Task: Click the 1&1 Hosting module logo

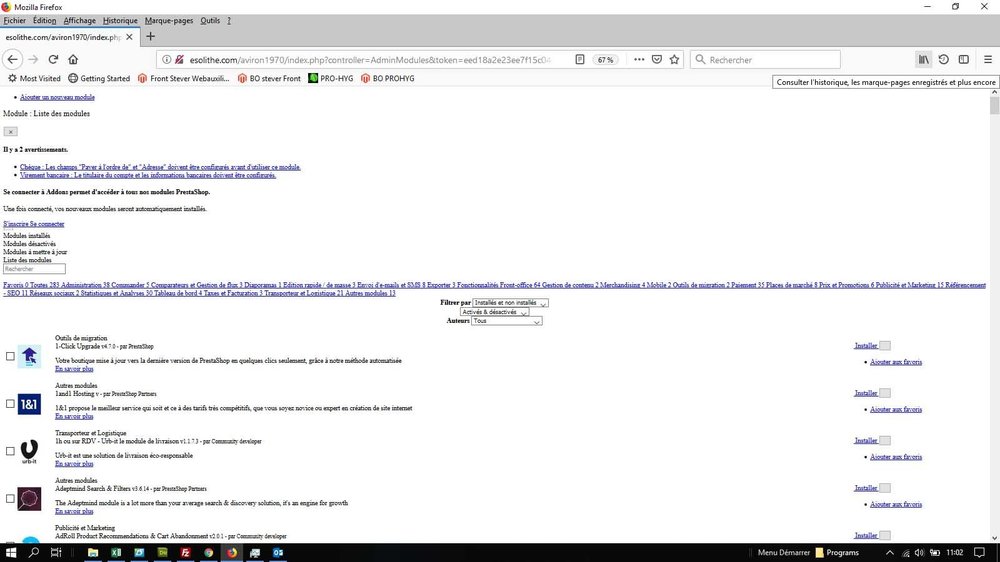Action: (x=29, y=404)
